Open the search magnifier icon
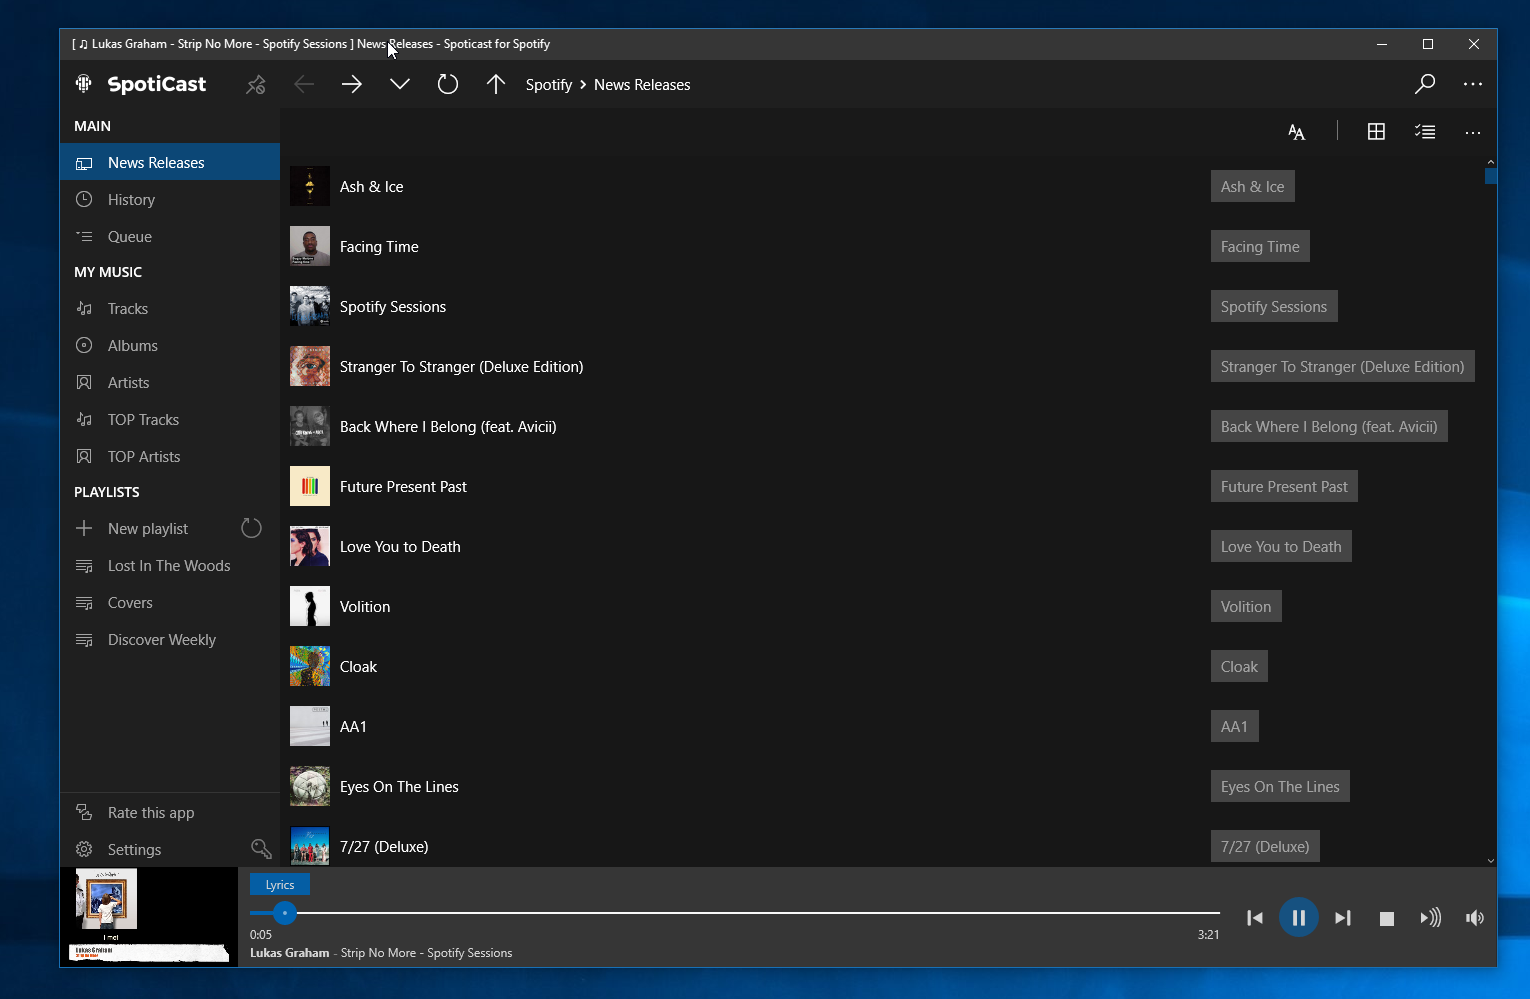The image size is (1530, 999). click(1425, 85)
